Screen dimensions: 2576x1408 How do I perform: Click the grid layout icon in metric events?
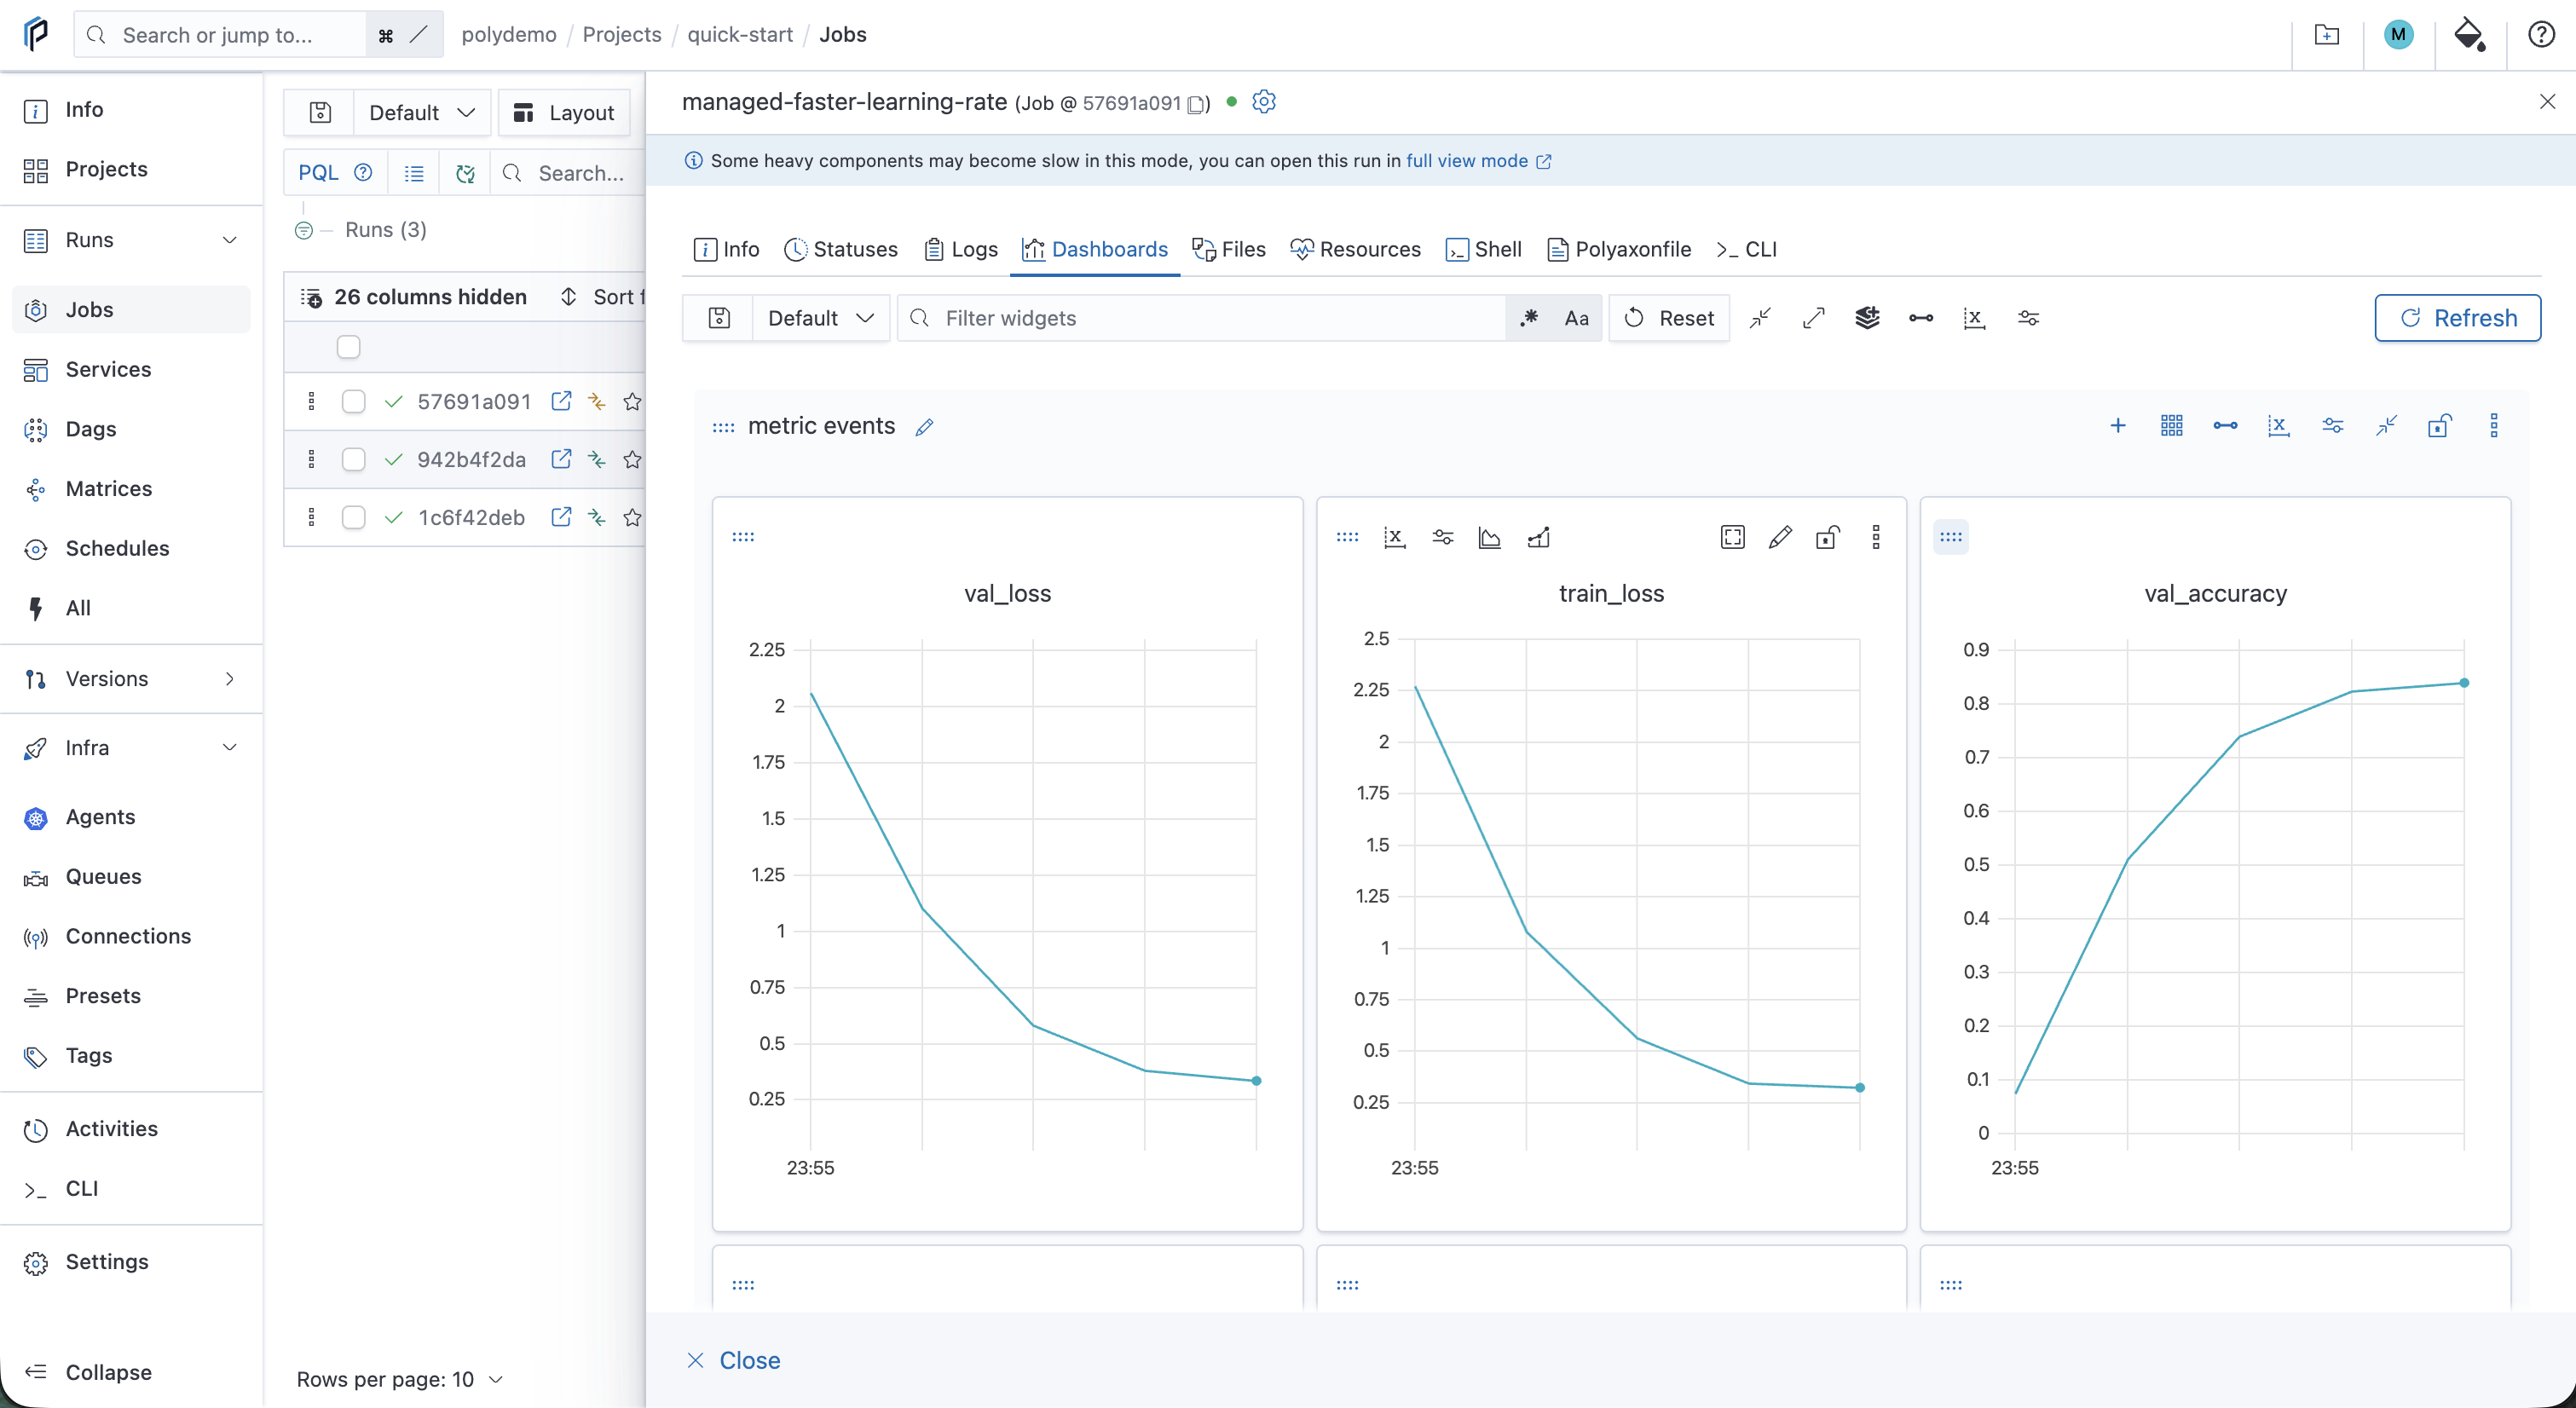pyautogui.click(x=2171, y=426)
